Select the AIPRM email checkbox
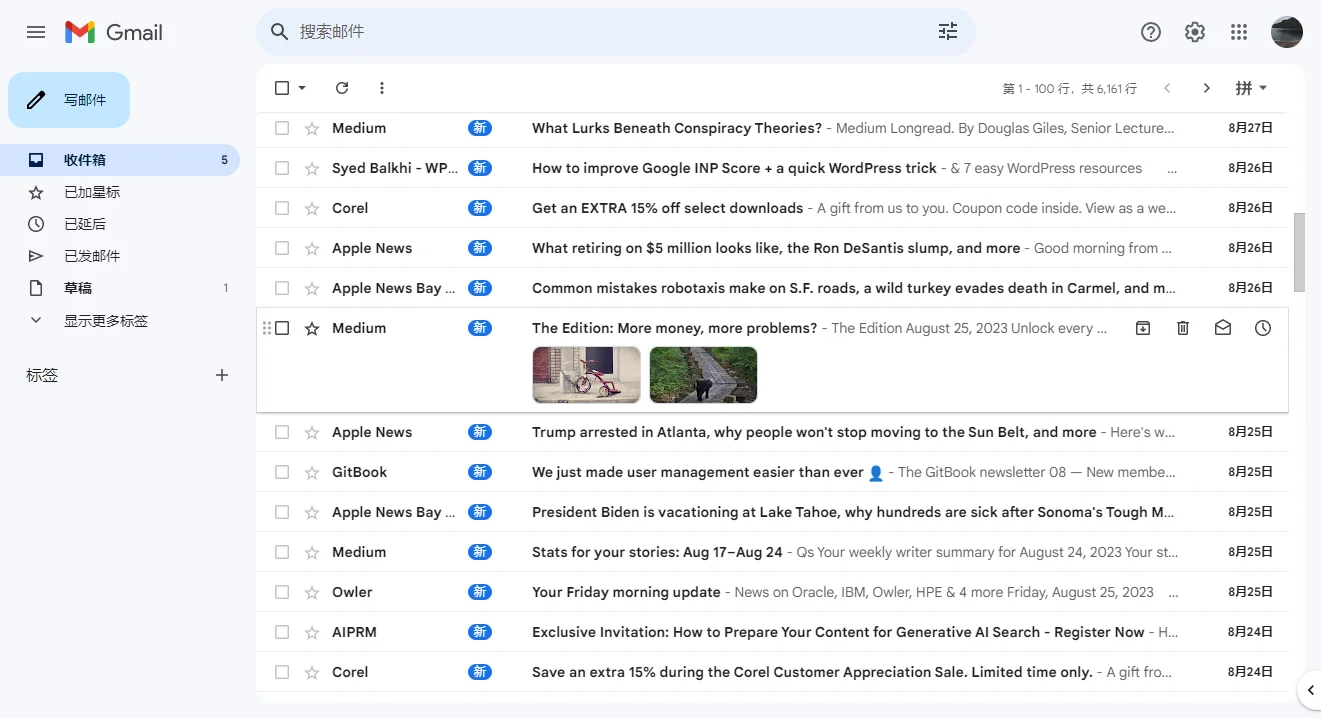The width and height of the screenshot is (1321, 718). tap(282, 632)
